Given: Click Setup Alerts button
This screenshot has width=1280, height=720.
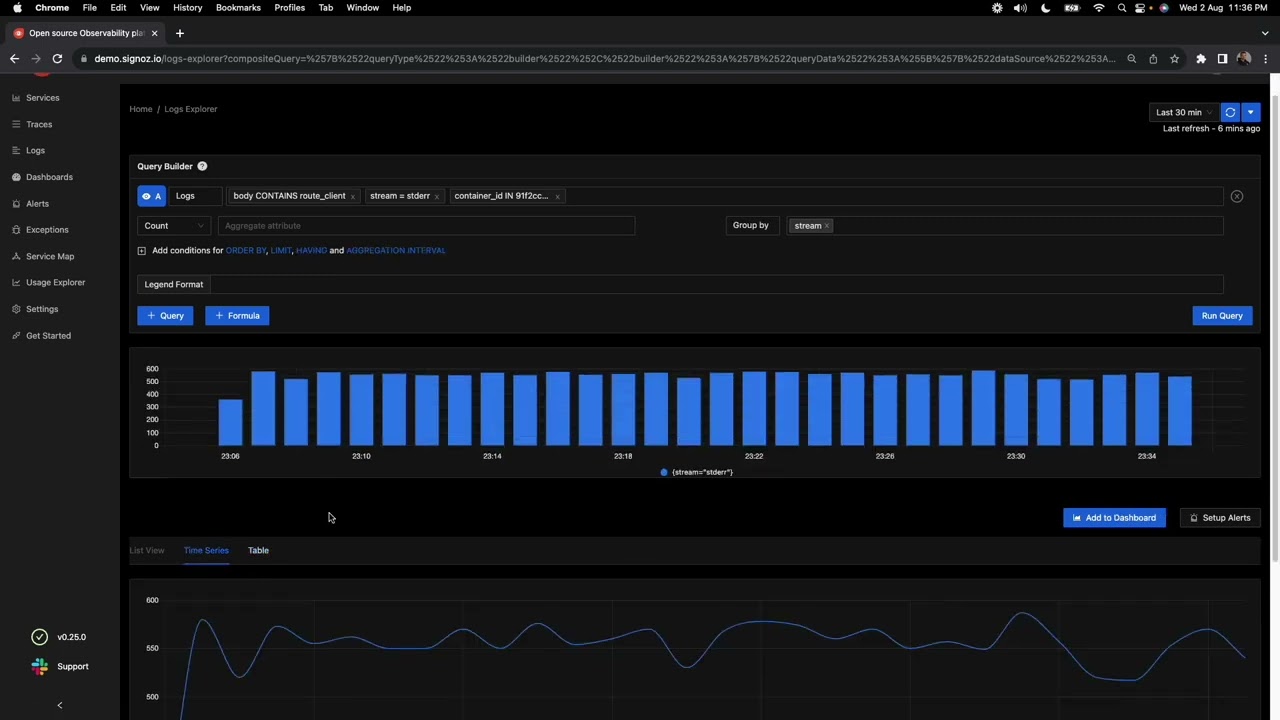Looking at the screenshot, I should tap(1220, 518).
